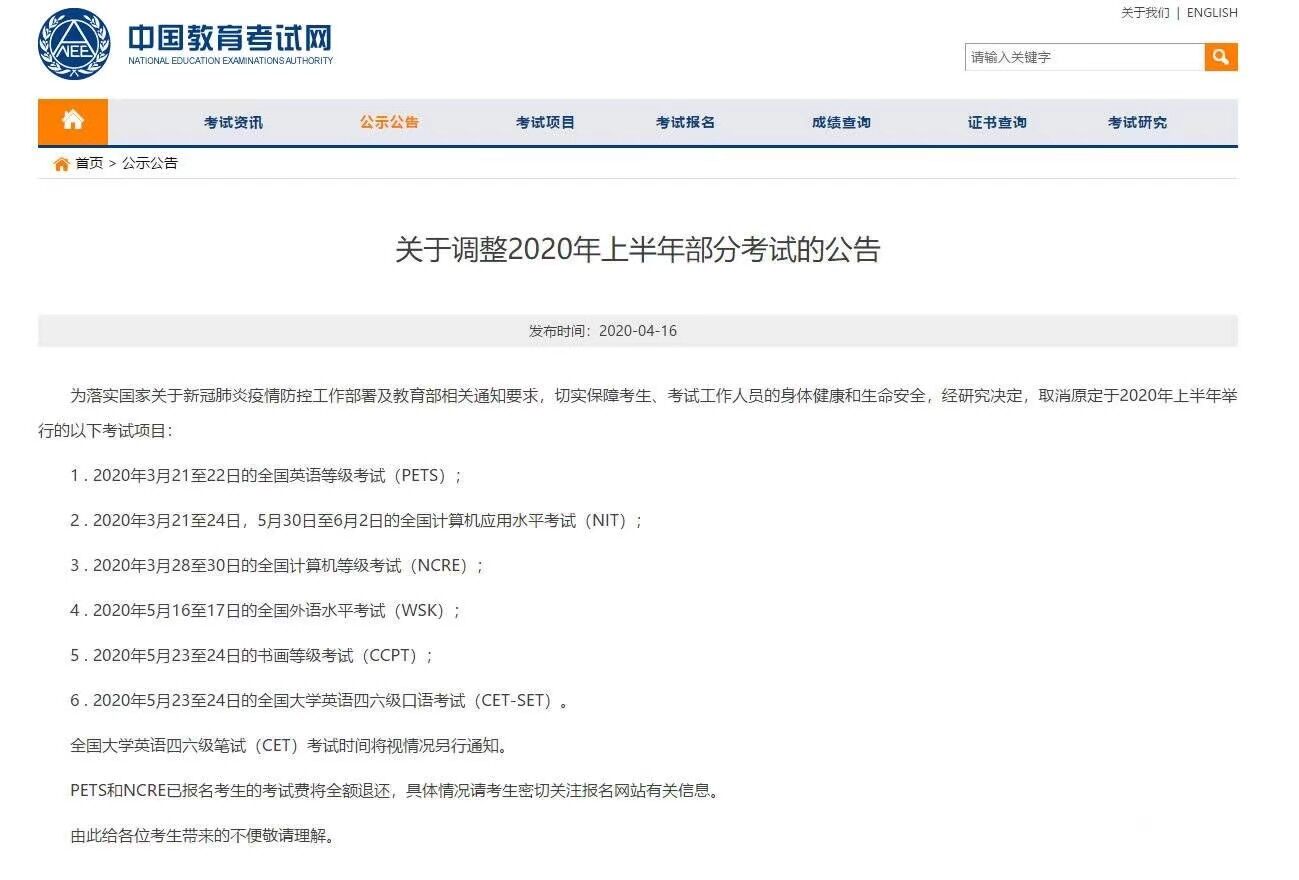
Task: Click the NEEA circular logo
Action: coord(74,44)
